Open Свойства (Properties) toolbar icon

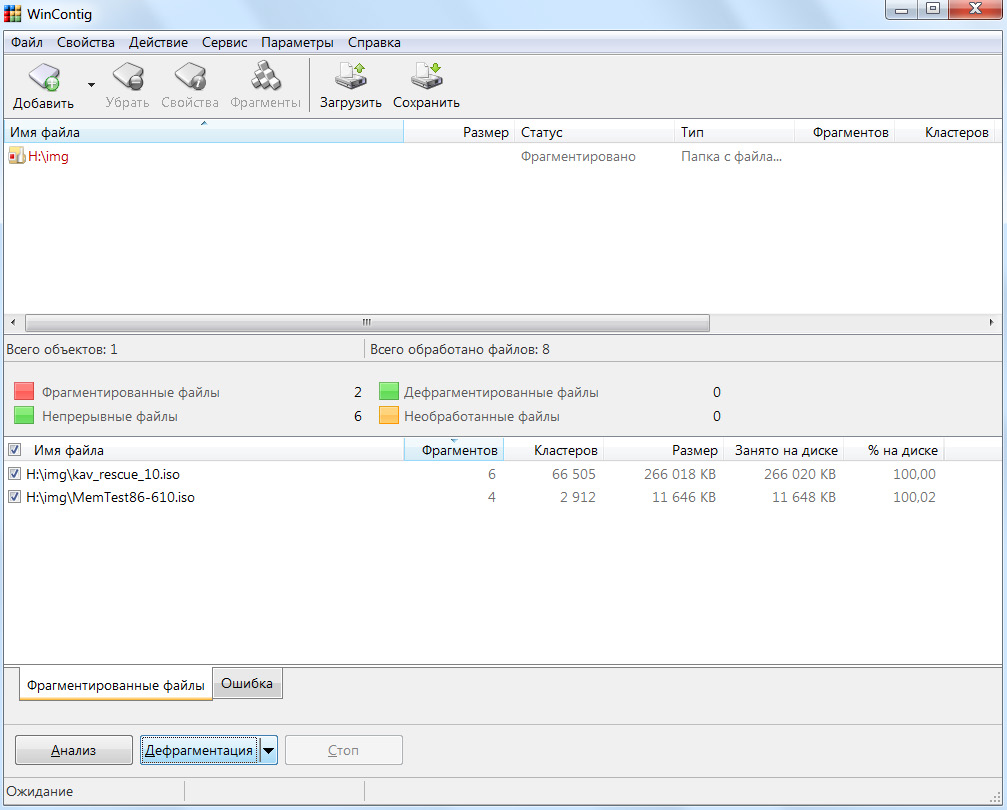coord(189,78)
